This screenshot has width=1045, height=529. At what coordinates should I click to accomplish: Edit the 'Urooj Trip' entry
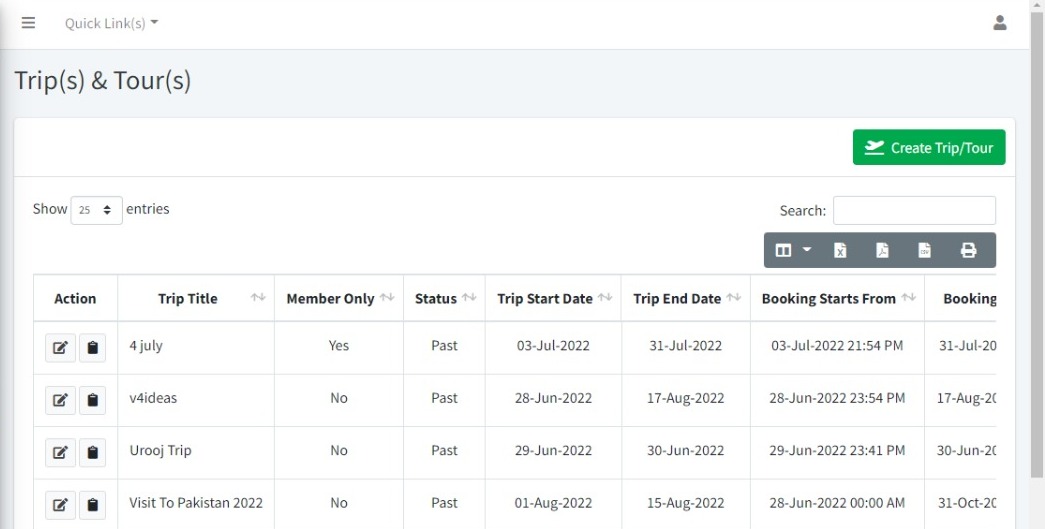(x=60, y=452)
